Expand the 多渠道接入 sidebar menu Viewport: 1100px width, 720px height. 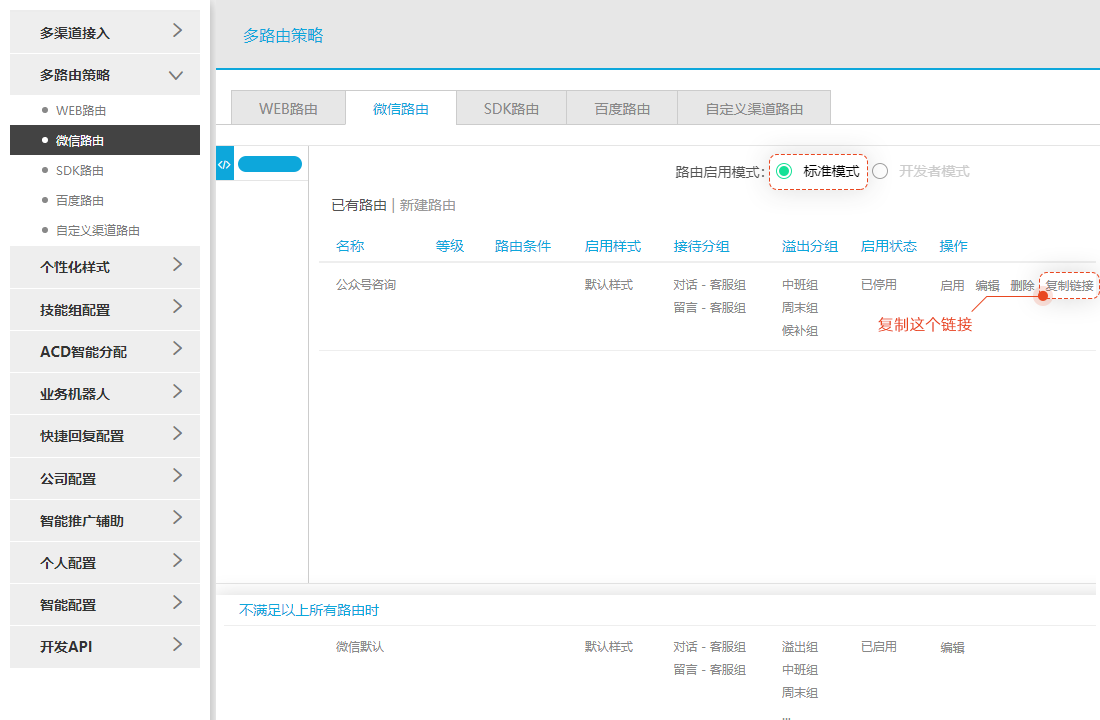click(x=105, y=32)
